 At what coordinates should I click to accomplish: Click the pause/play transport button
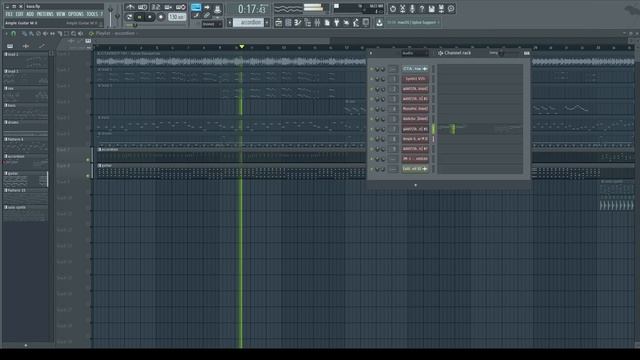[x=140, y=17]
